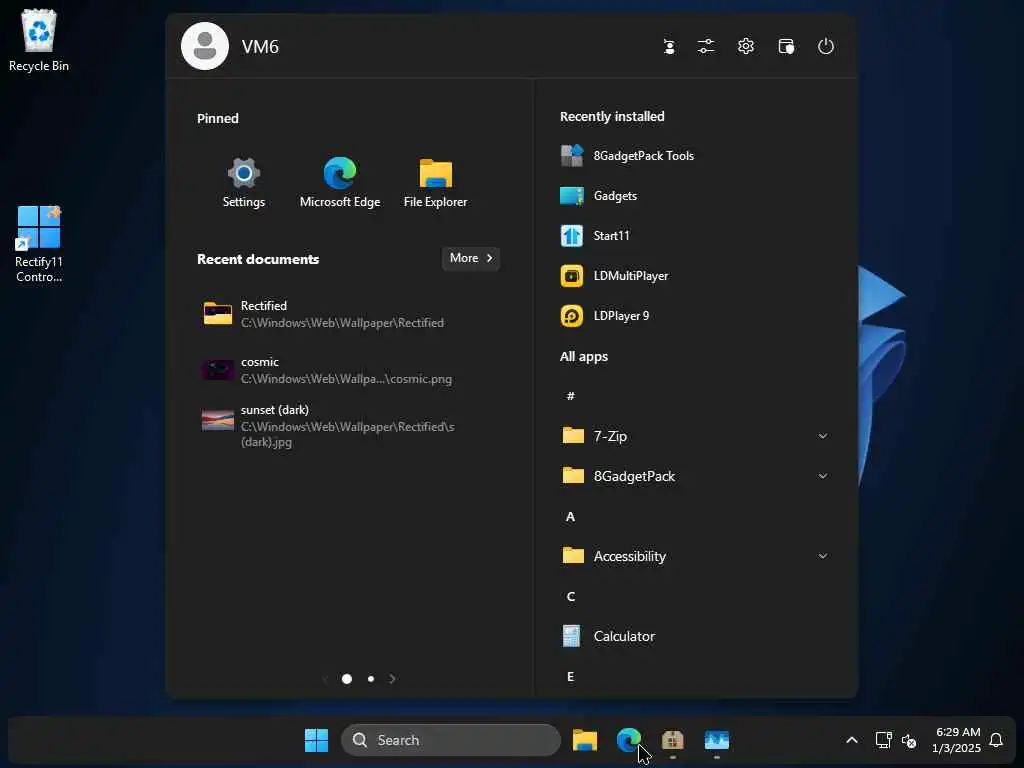This screenshot has width=1024, height=768.
Task: Click the power button in Start menu header
Action: coord(825,46)
